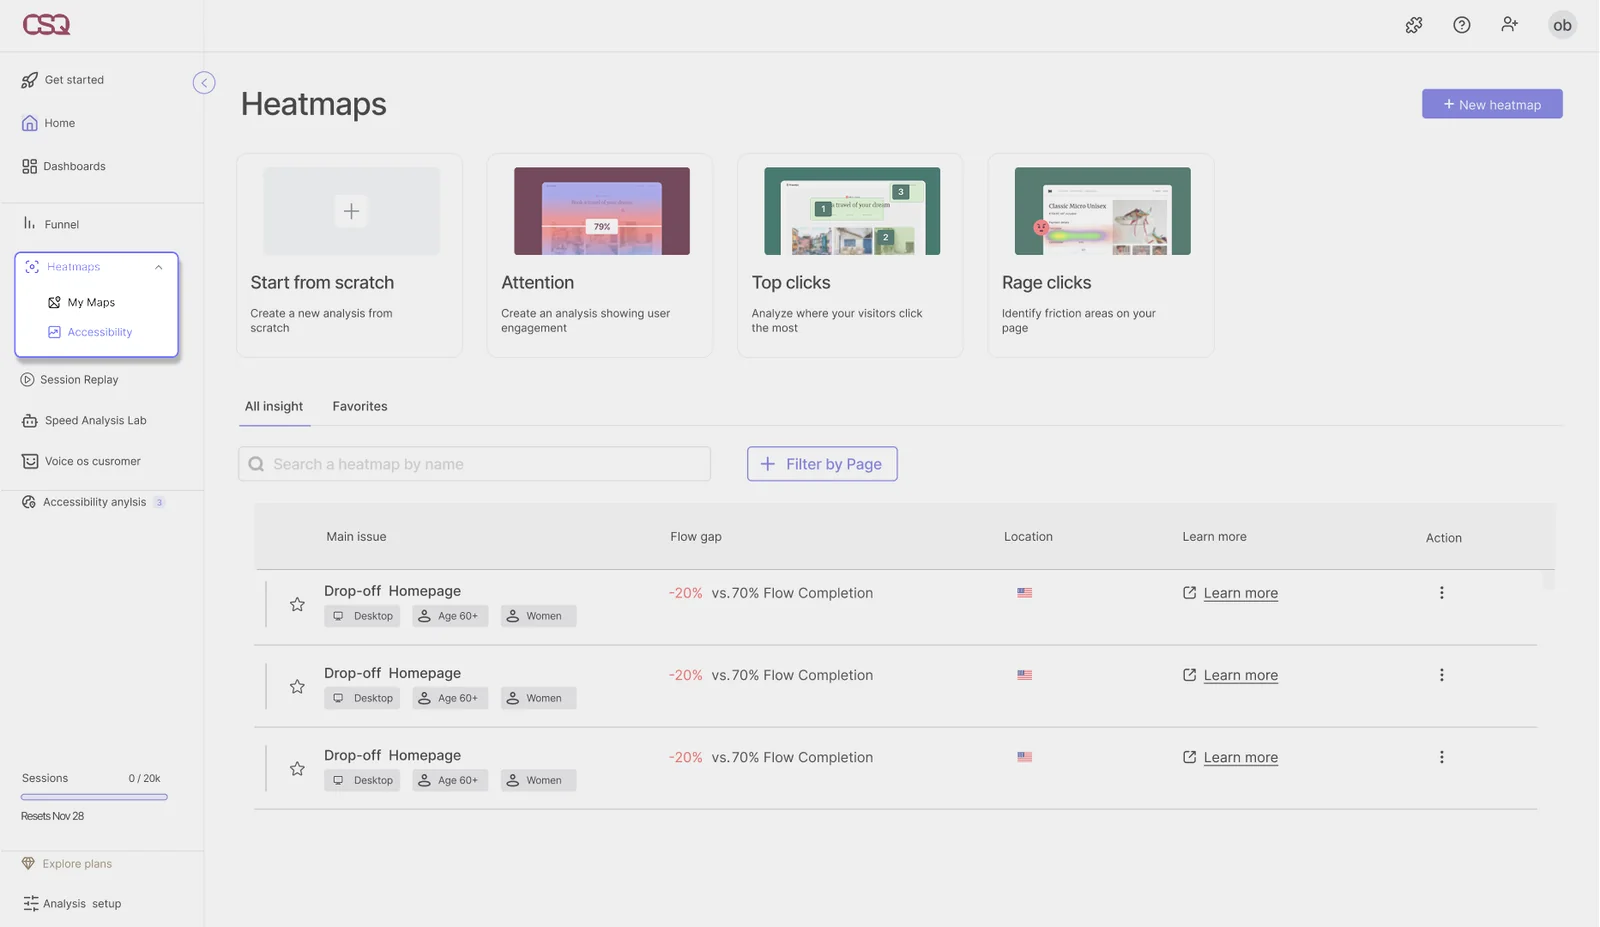Screen dimensions: 1600x927
Task: Favorite the second Drop-off Homepage row star
Action: 297,686
